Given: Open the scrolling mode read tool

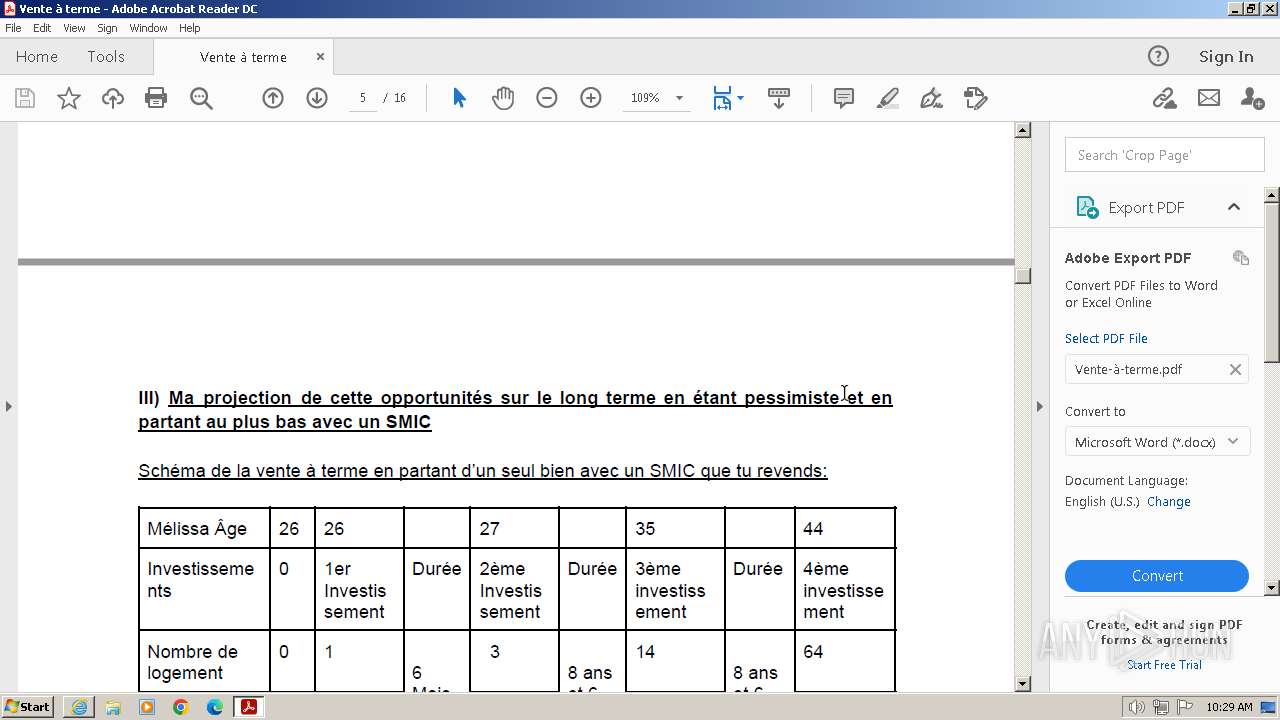Looking at the screenshot, I should click(x=779, y=98).
